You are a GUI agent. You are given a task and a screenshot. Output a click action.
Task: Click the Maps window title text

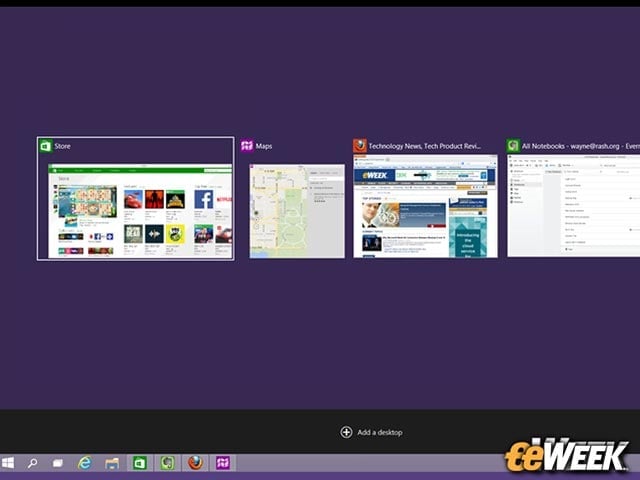[264, 146]
